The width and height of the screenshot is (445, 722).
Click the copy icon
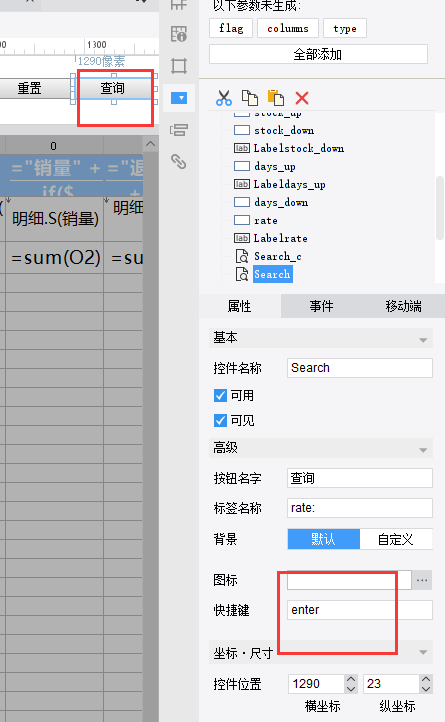[250, 98]
